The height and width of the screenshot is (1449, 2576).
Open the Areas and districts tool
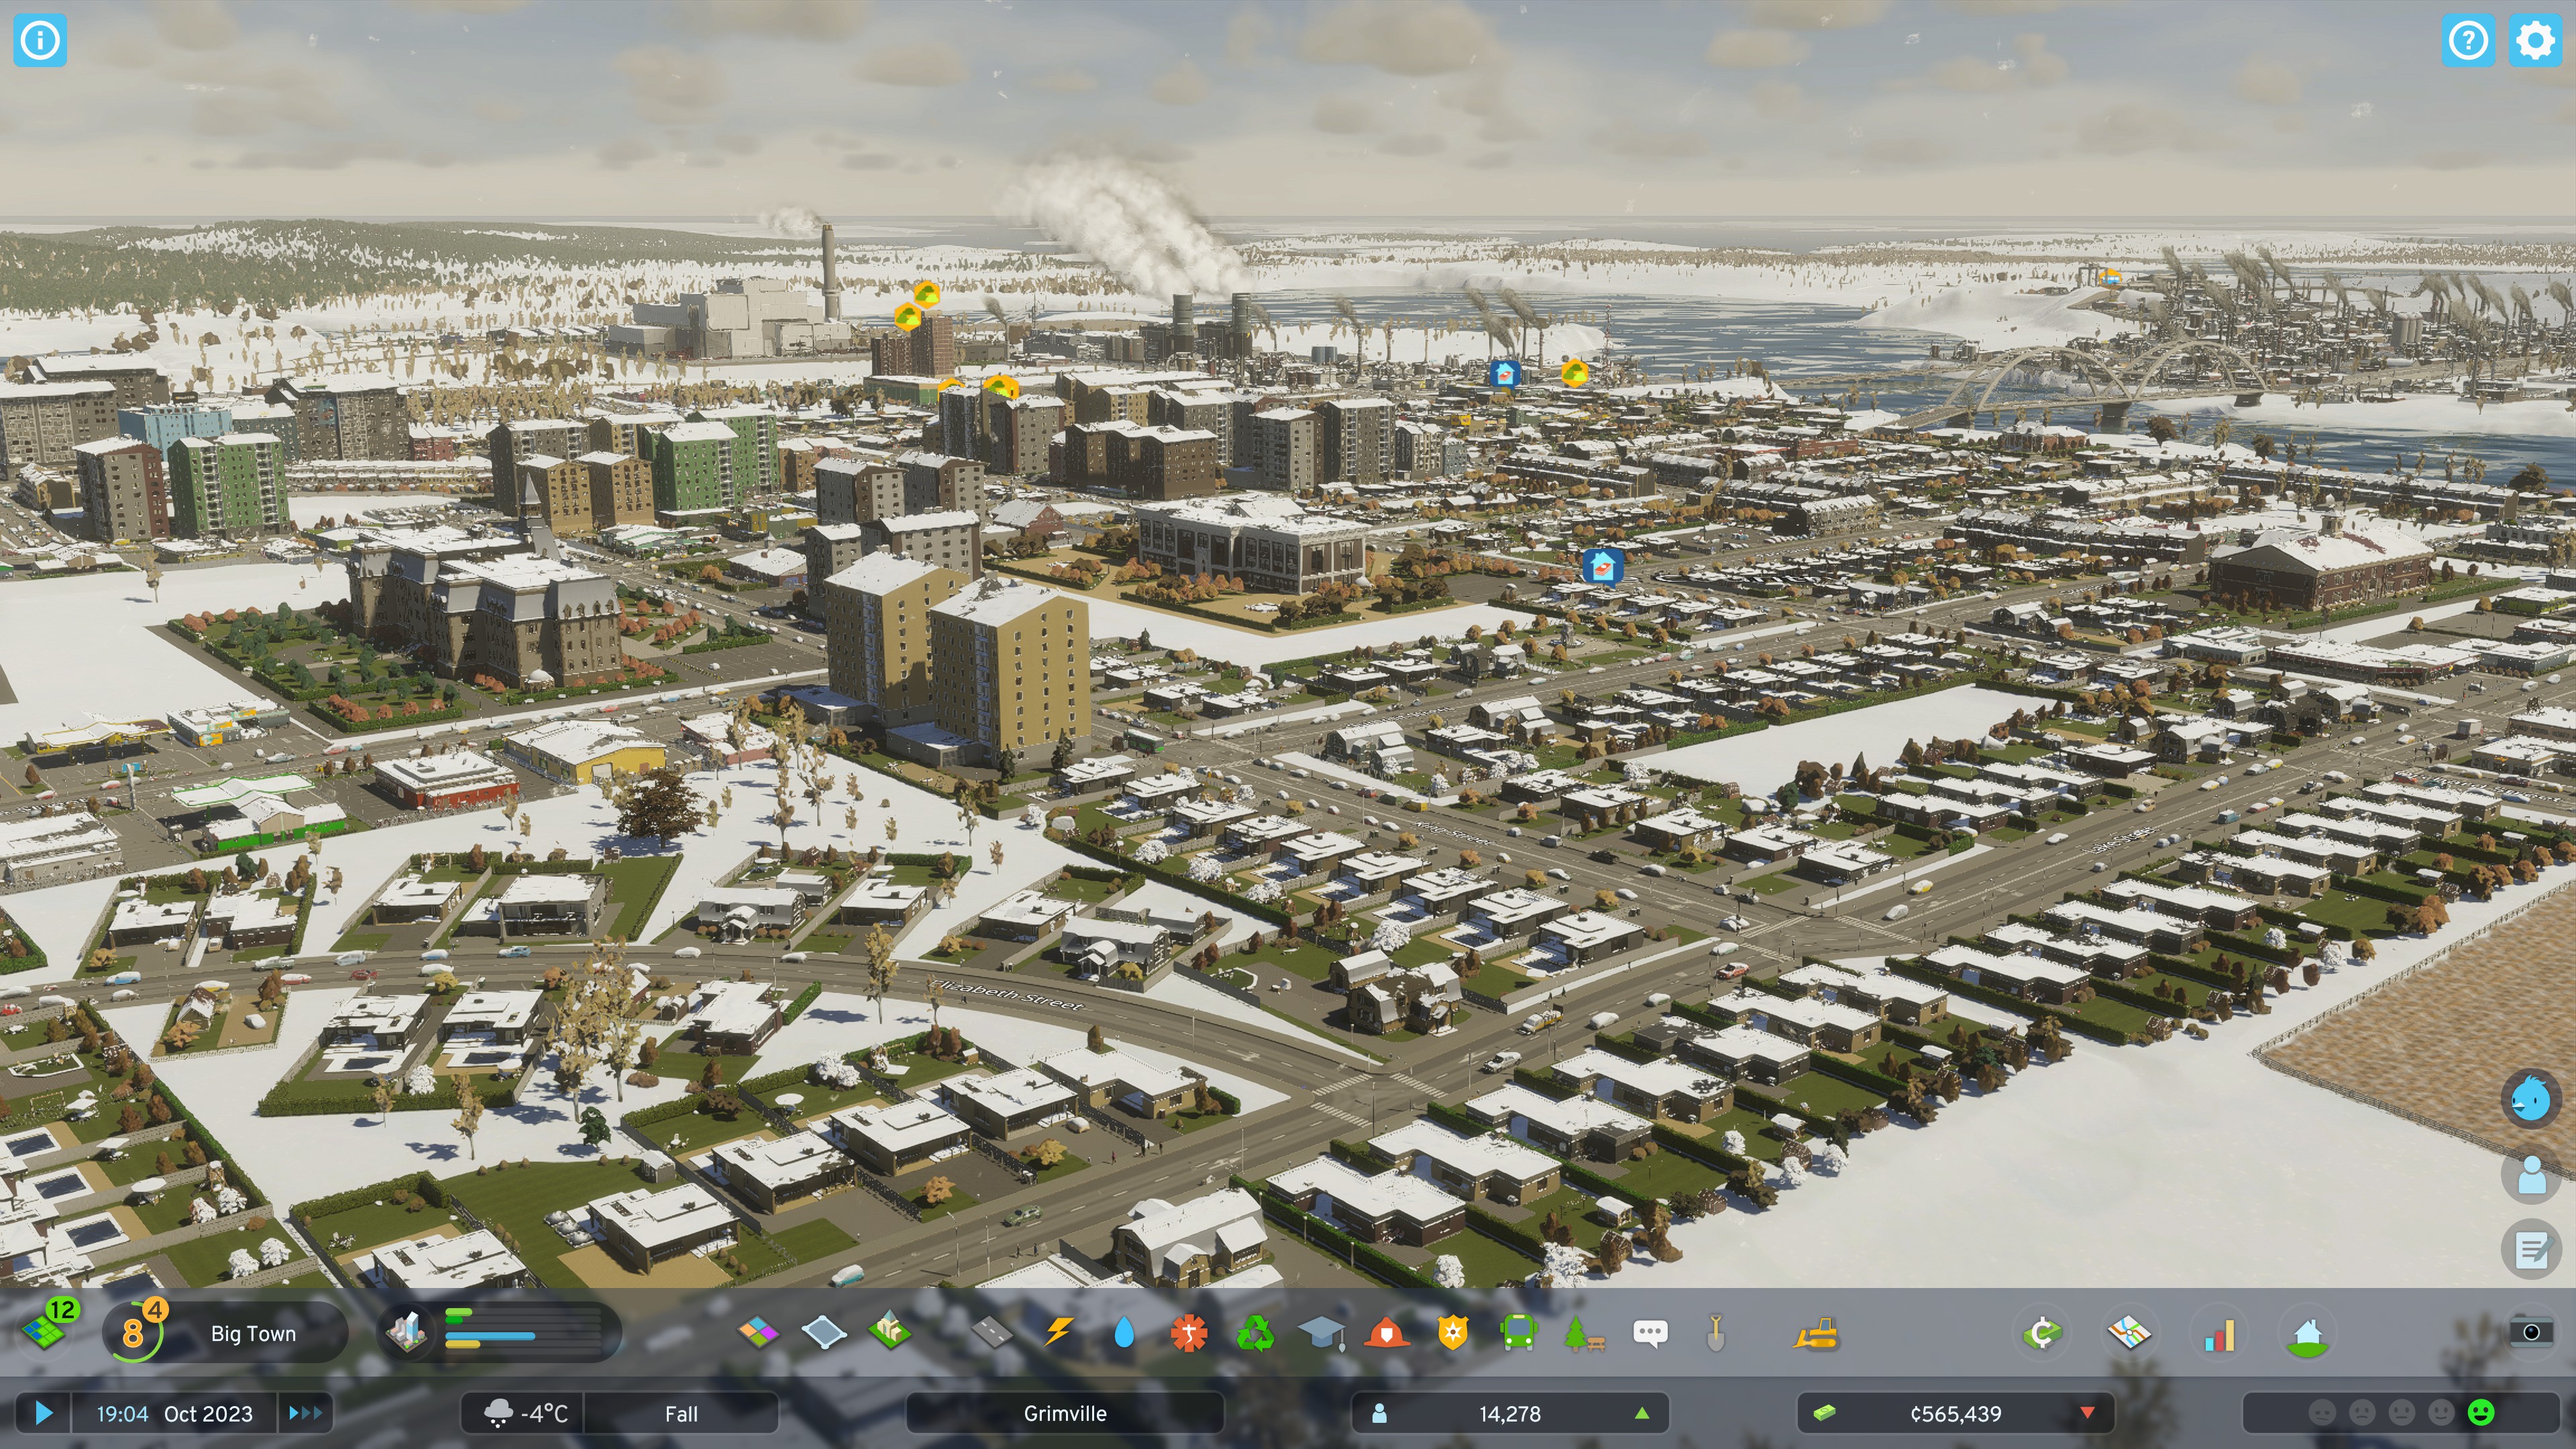[x=824, y=1332]
